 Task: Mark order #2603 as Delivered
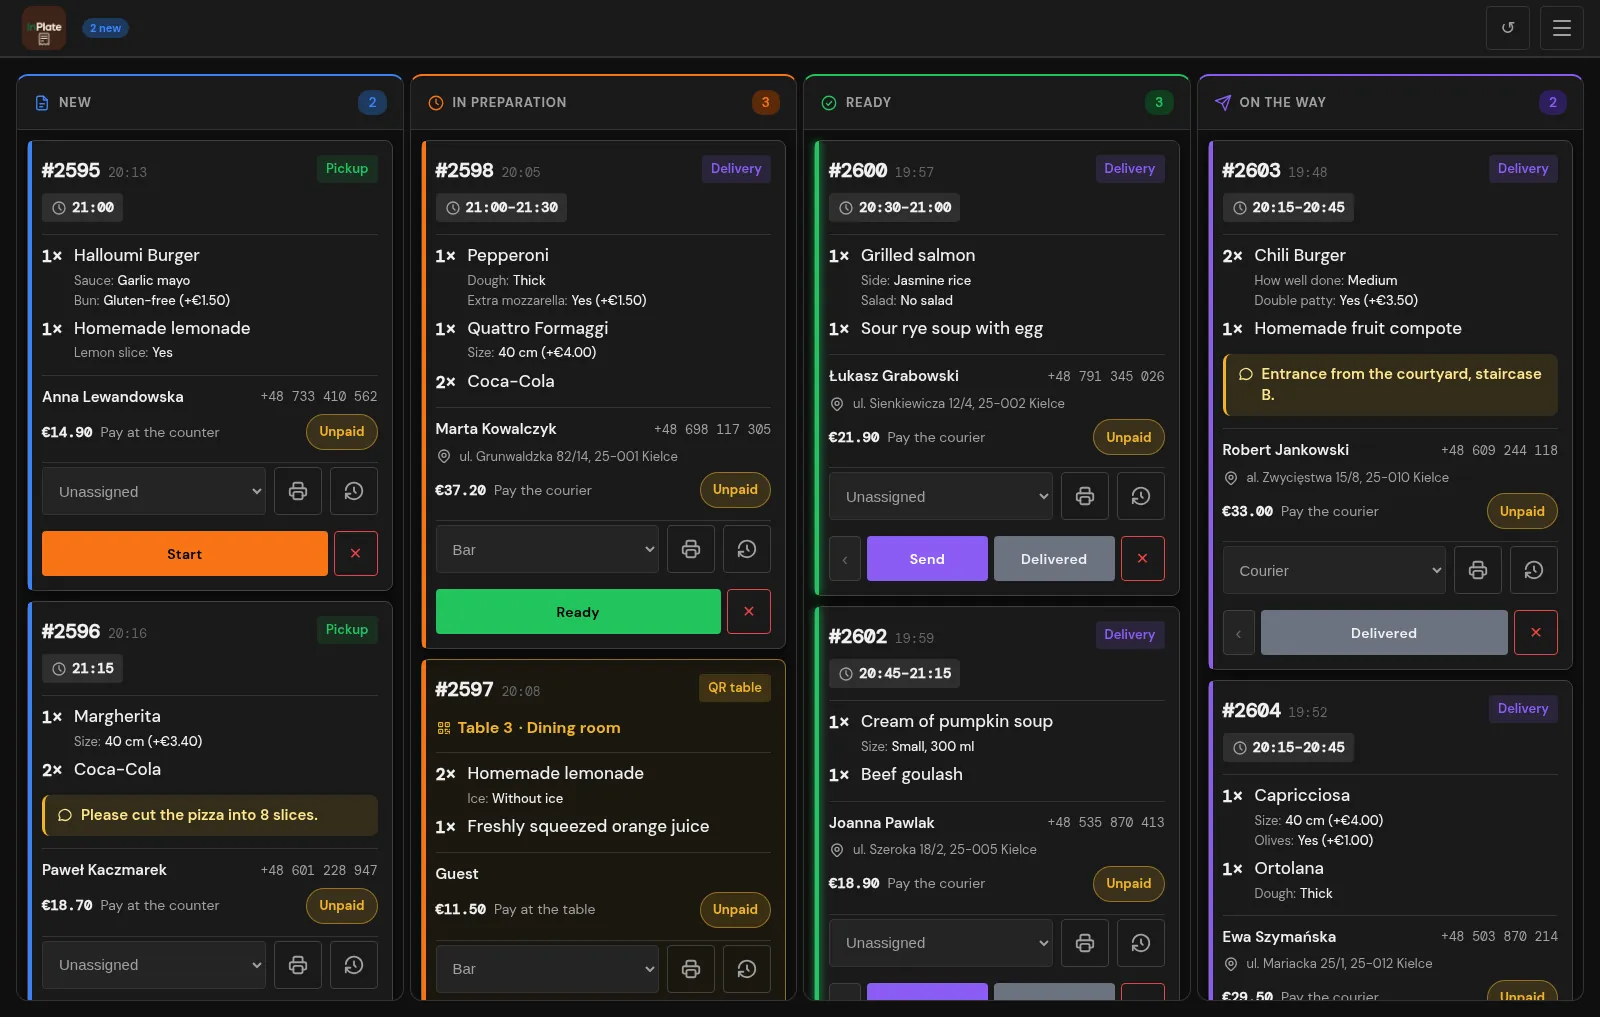1384,632
